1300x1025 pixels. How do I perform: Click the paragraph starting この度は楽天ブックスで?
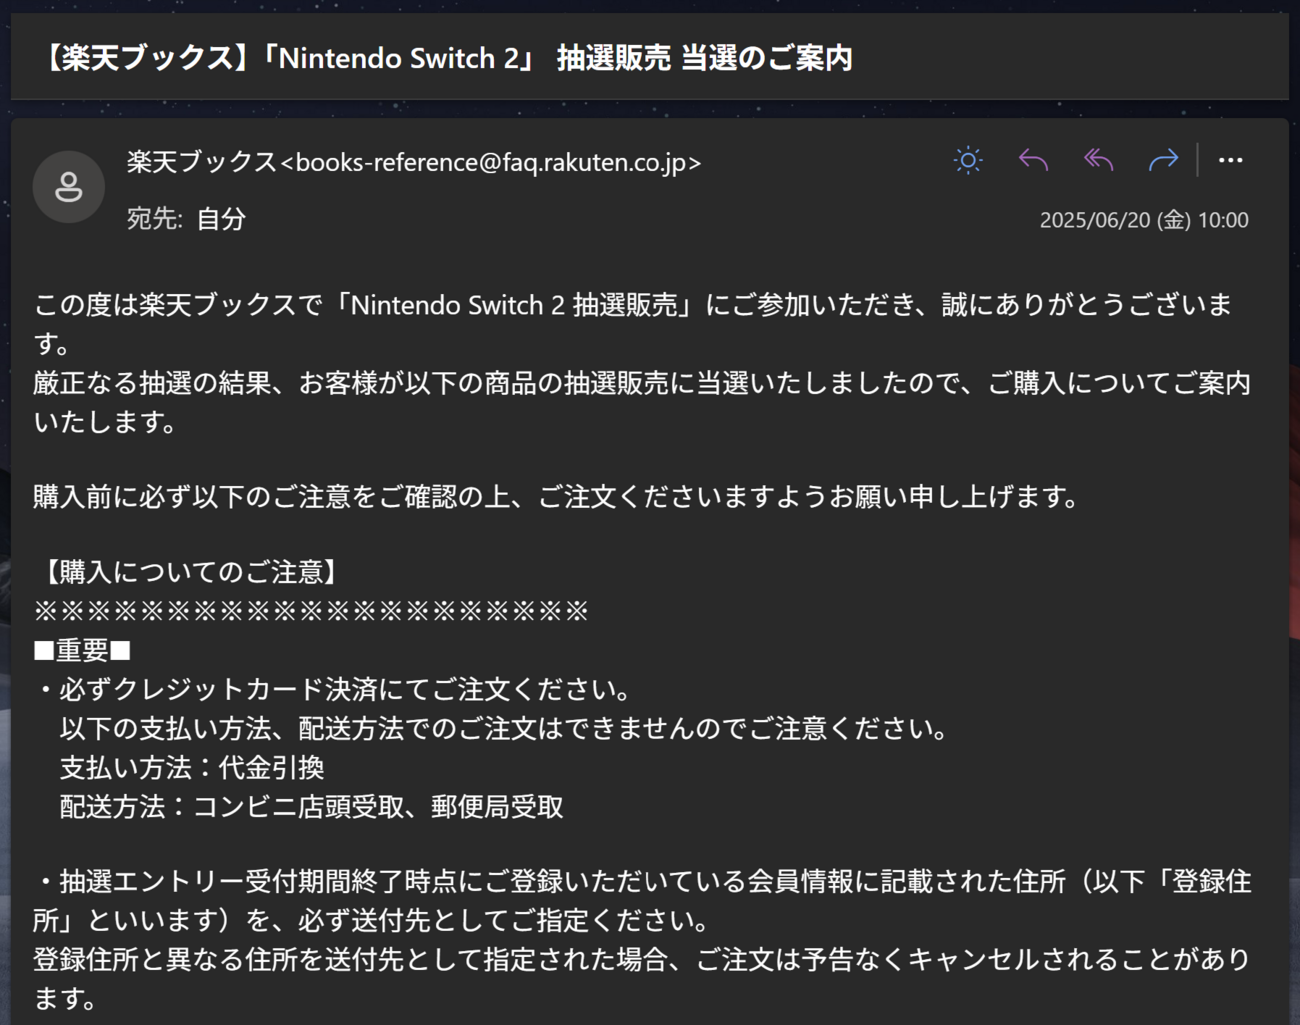click(633, 324)
